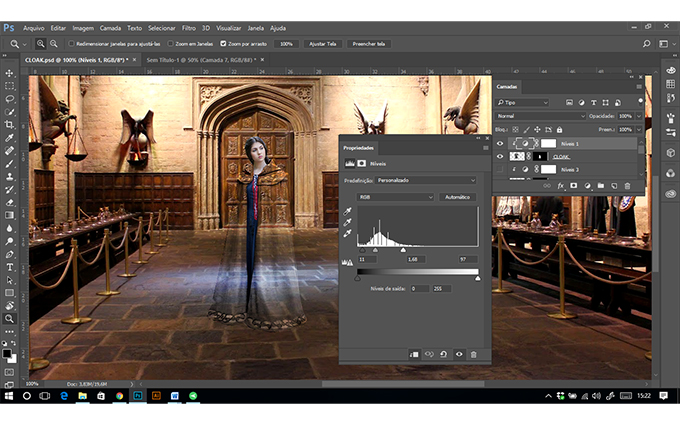Click the Camadas panel tab
This screenshot has height=425, width=680.
507,87
